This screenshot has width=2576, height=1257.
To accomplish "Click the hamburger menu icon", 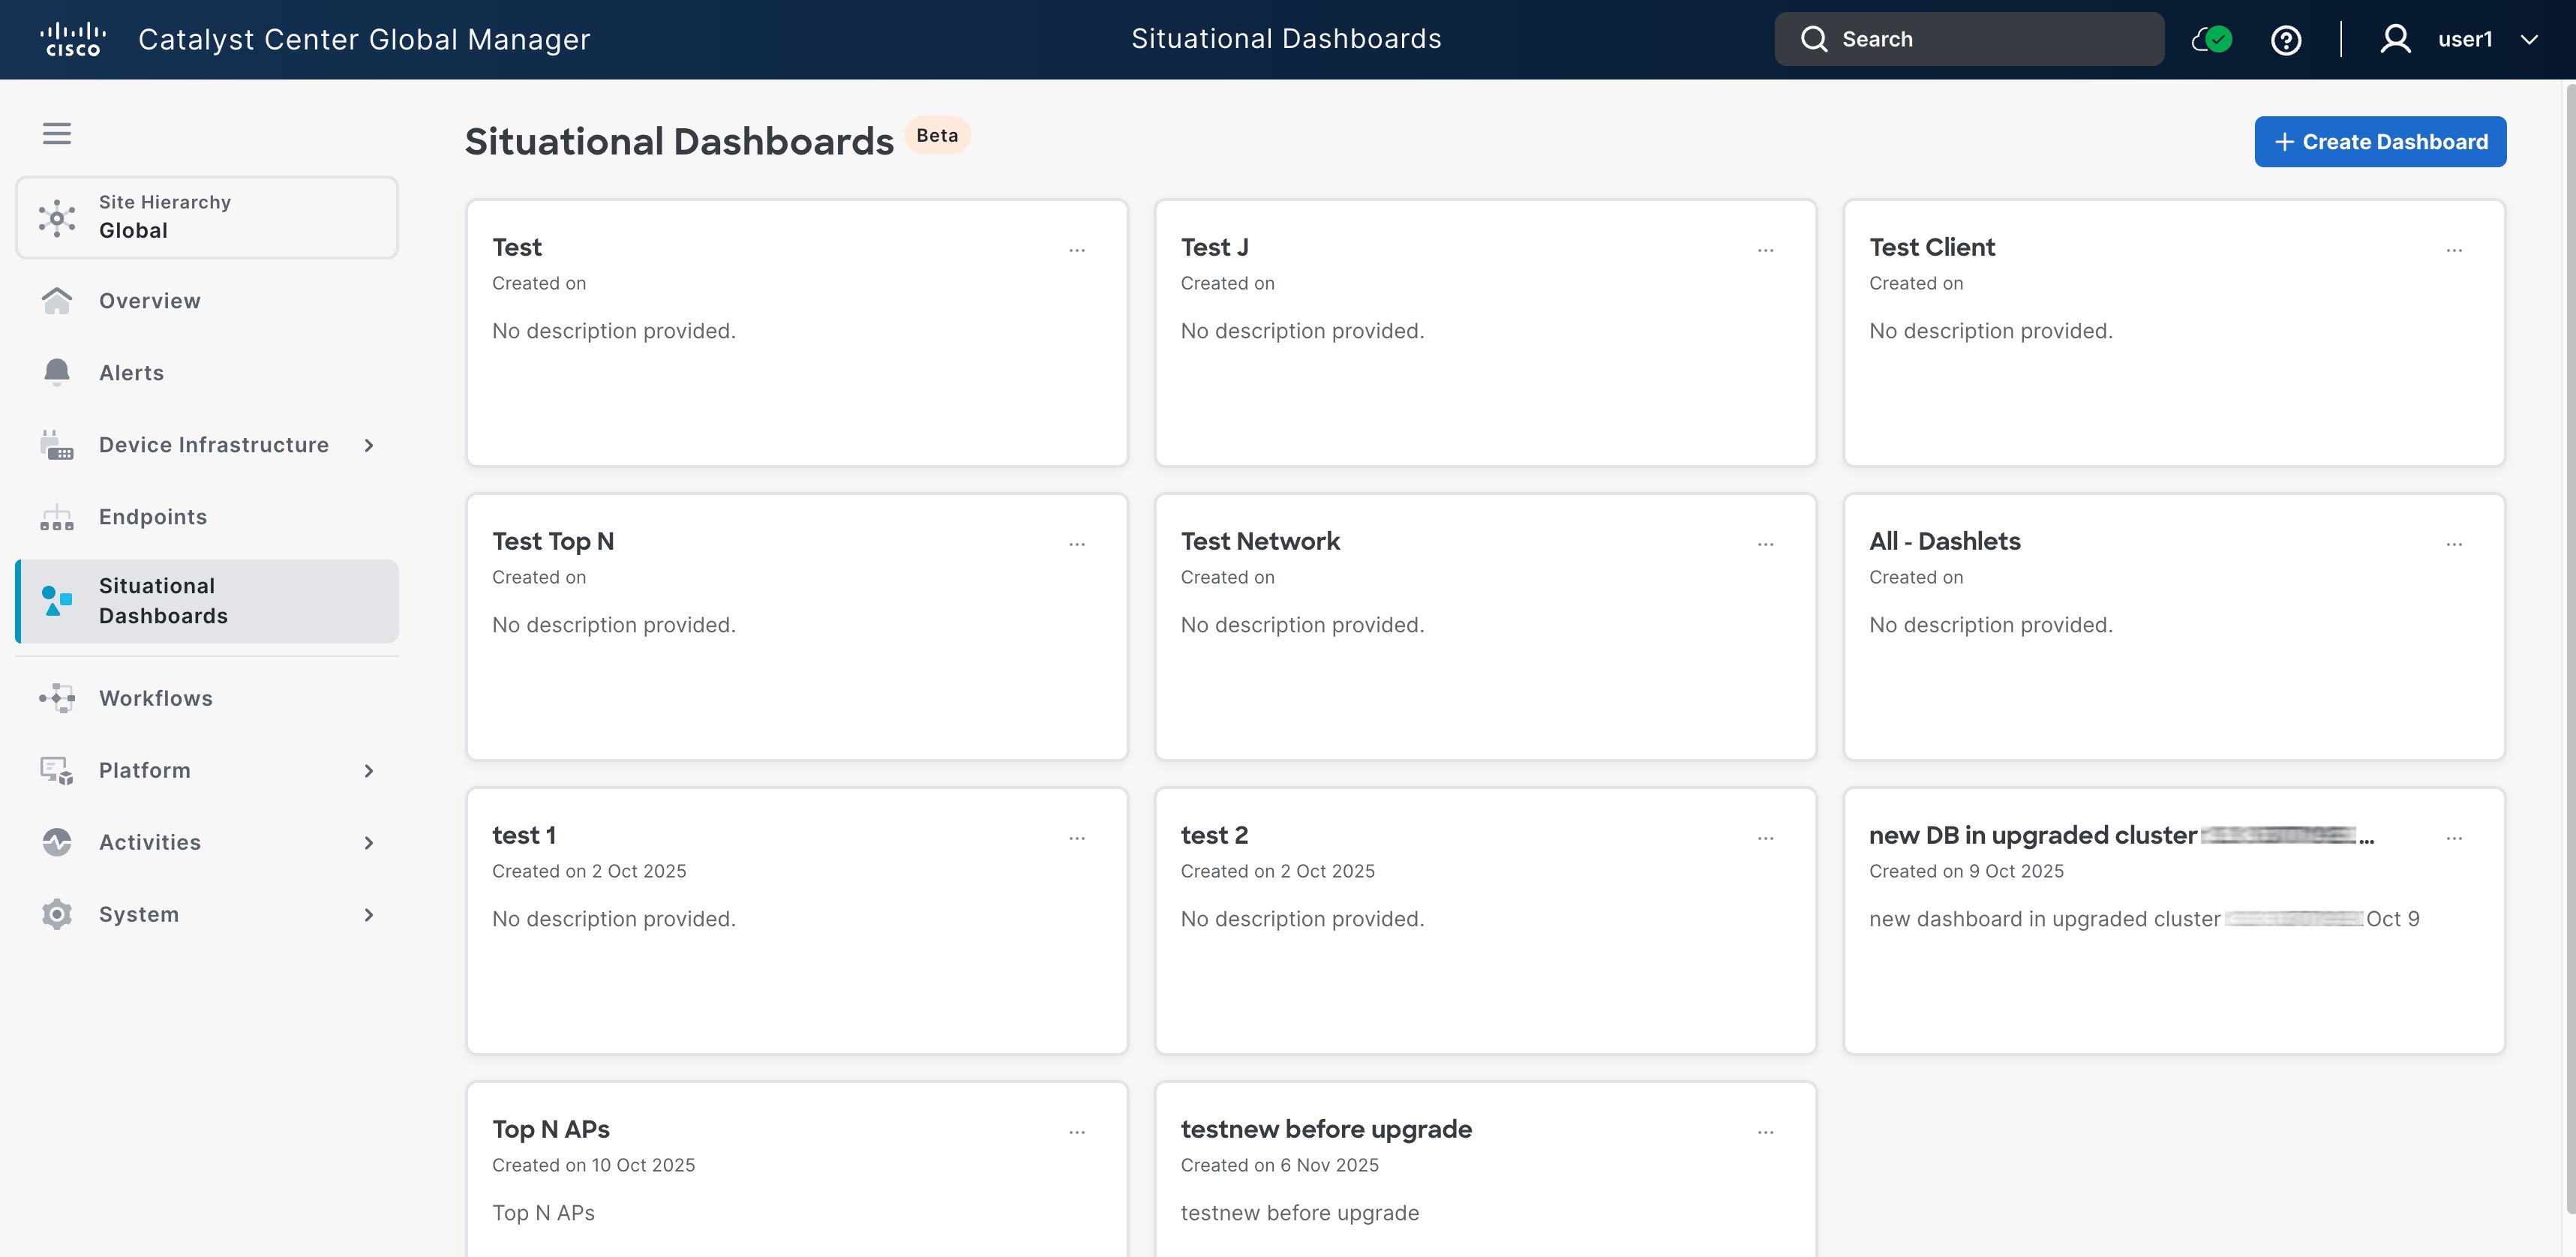I will pos(57,133).
